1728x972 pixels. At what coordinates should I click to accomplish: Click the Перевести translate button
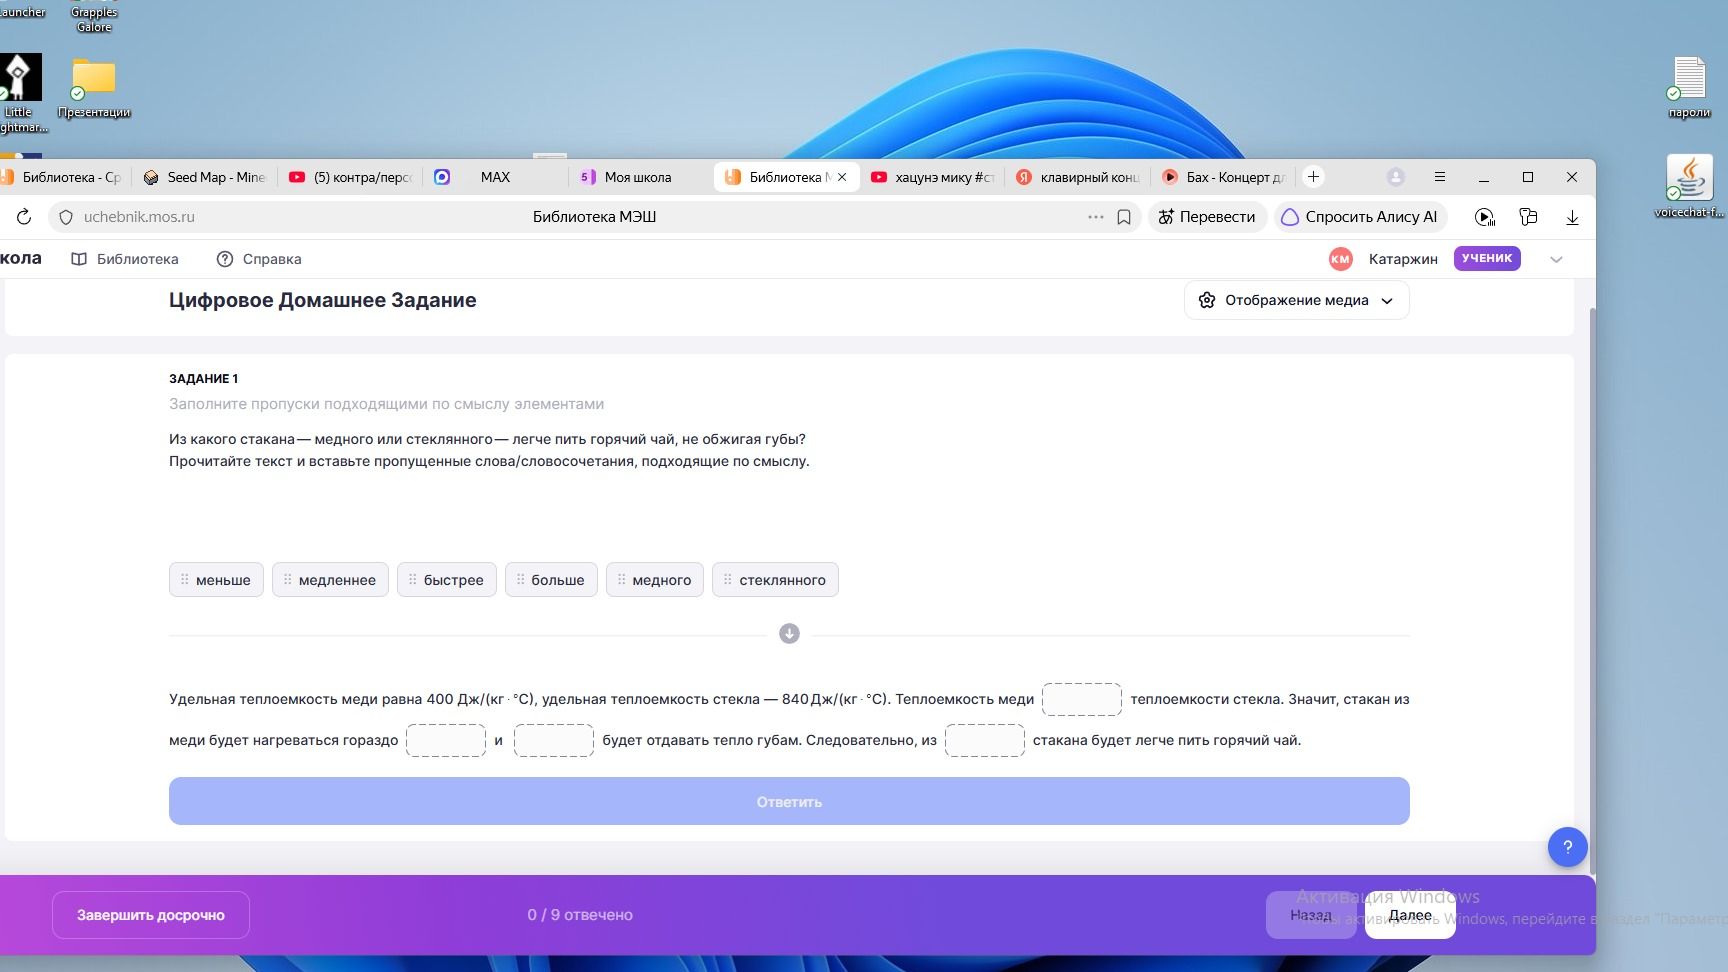[x=1207, y=217]
